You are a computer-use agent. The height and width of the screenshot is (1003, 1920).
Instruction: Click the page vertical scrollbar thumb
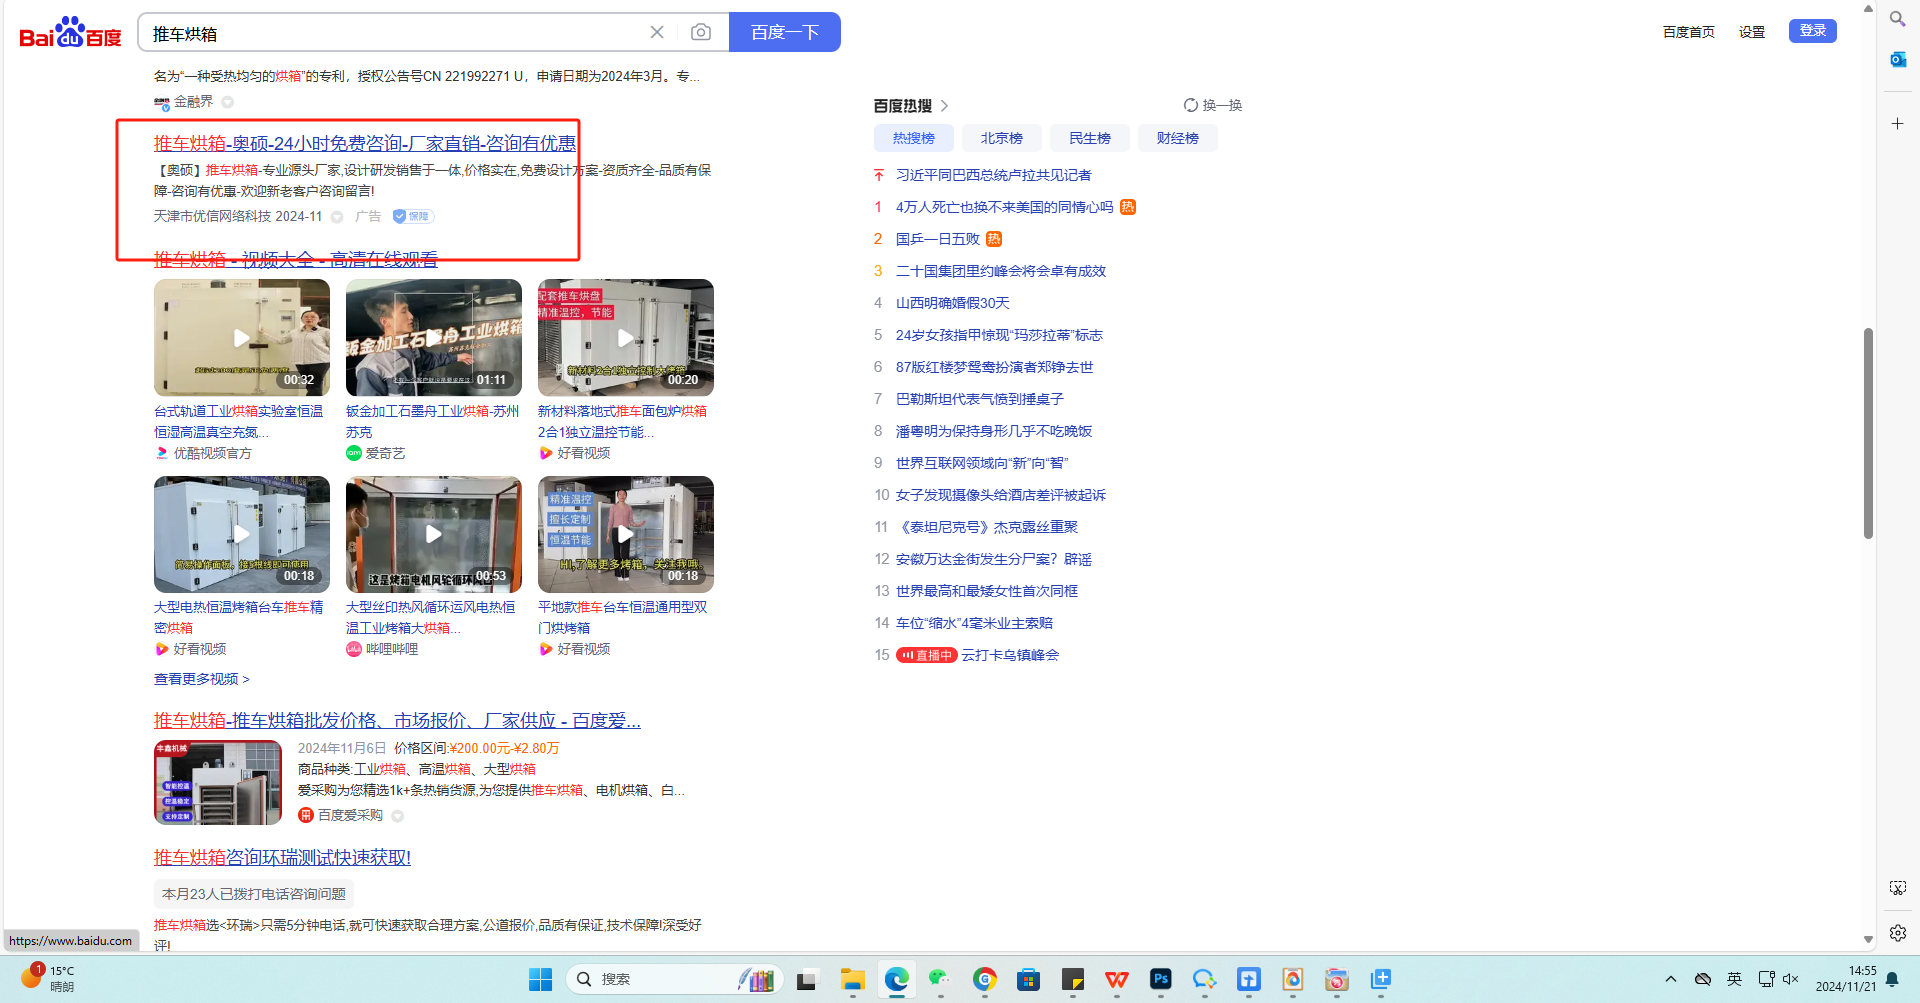[1867, 432]
